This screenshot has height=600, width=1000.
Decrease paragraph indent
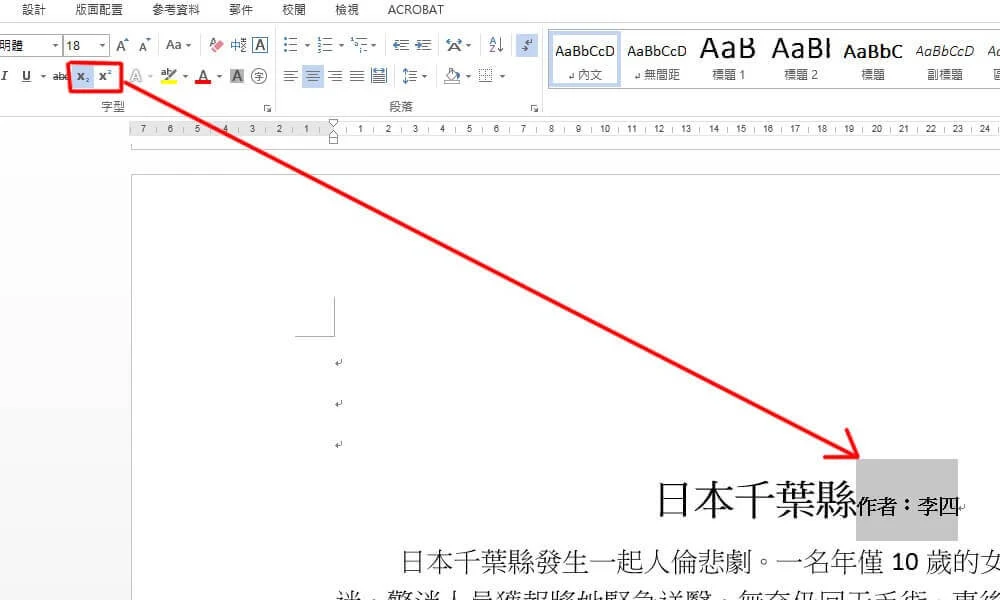[x=401, y=45]
